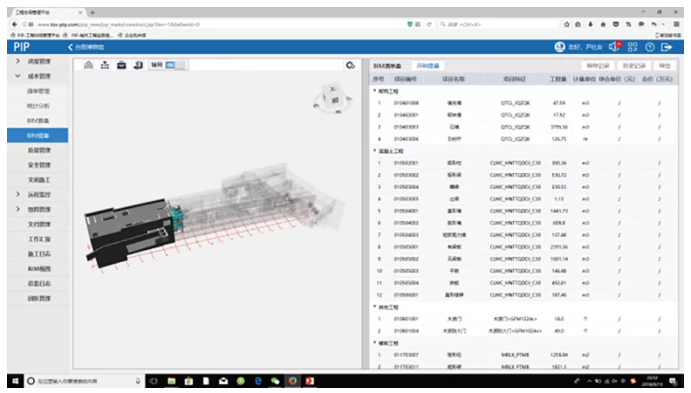
Task: Click the Firefox icon in the taskbar
Action: pyautogui.click(x=293, y=381)
